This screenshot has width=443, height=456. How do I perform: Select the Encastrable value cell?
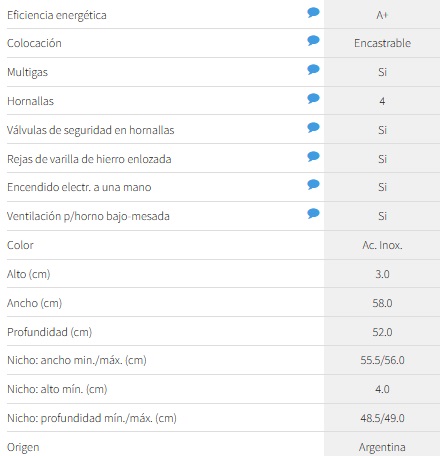pyautogui.click(x=382, y=43)
